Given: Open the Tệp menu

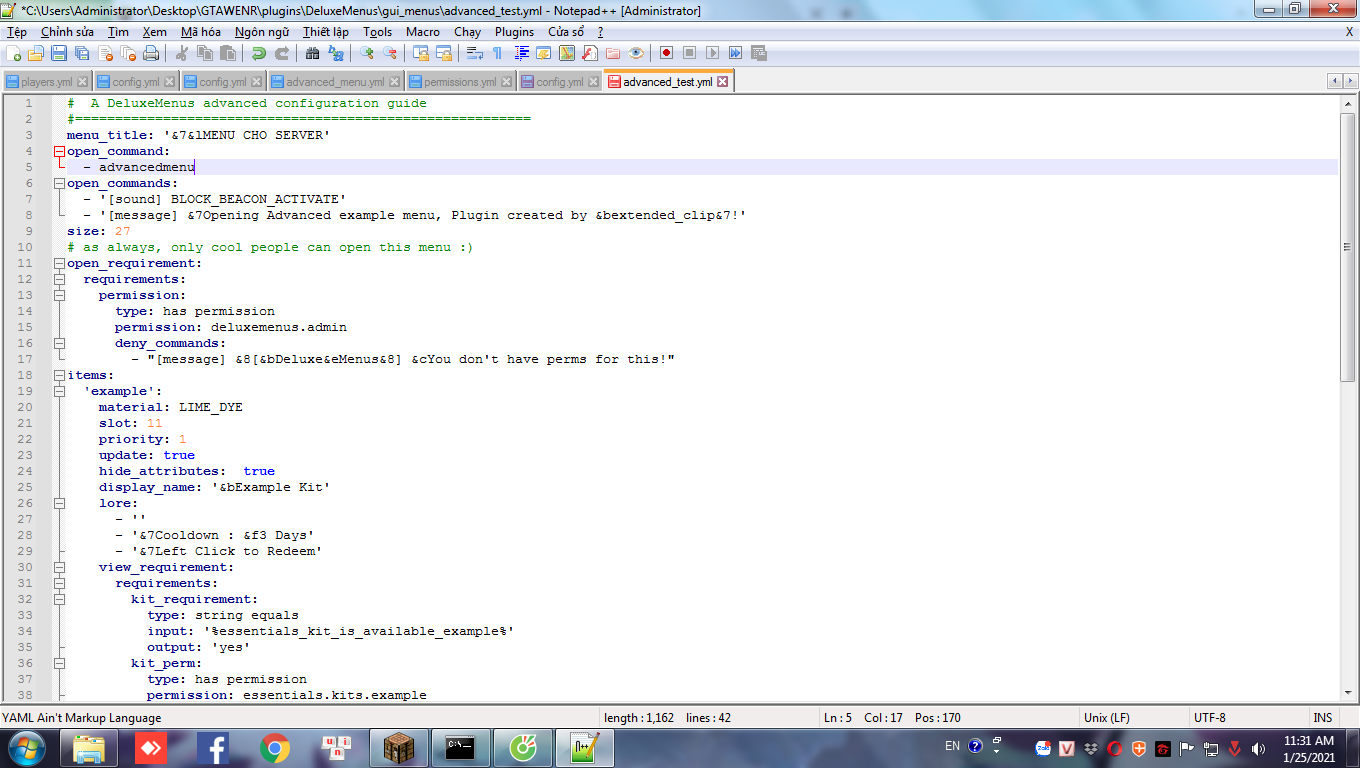Looking at the screenshot, I should [x=17, y=32].
